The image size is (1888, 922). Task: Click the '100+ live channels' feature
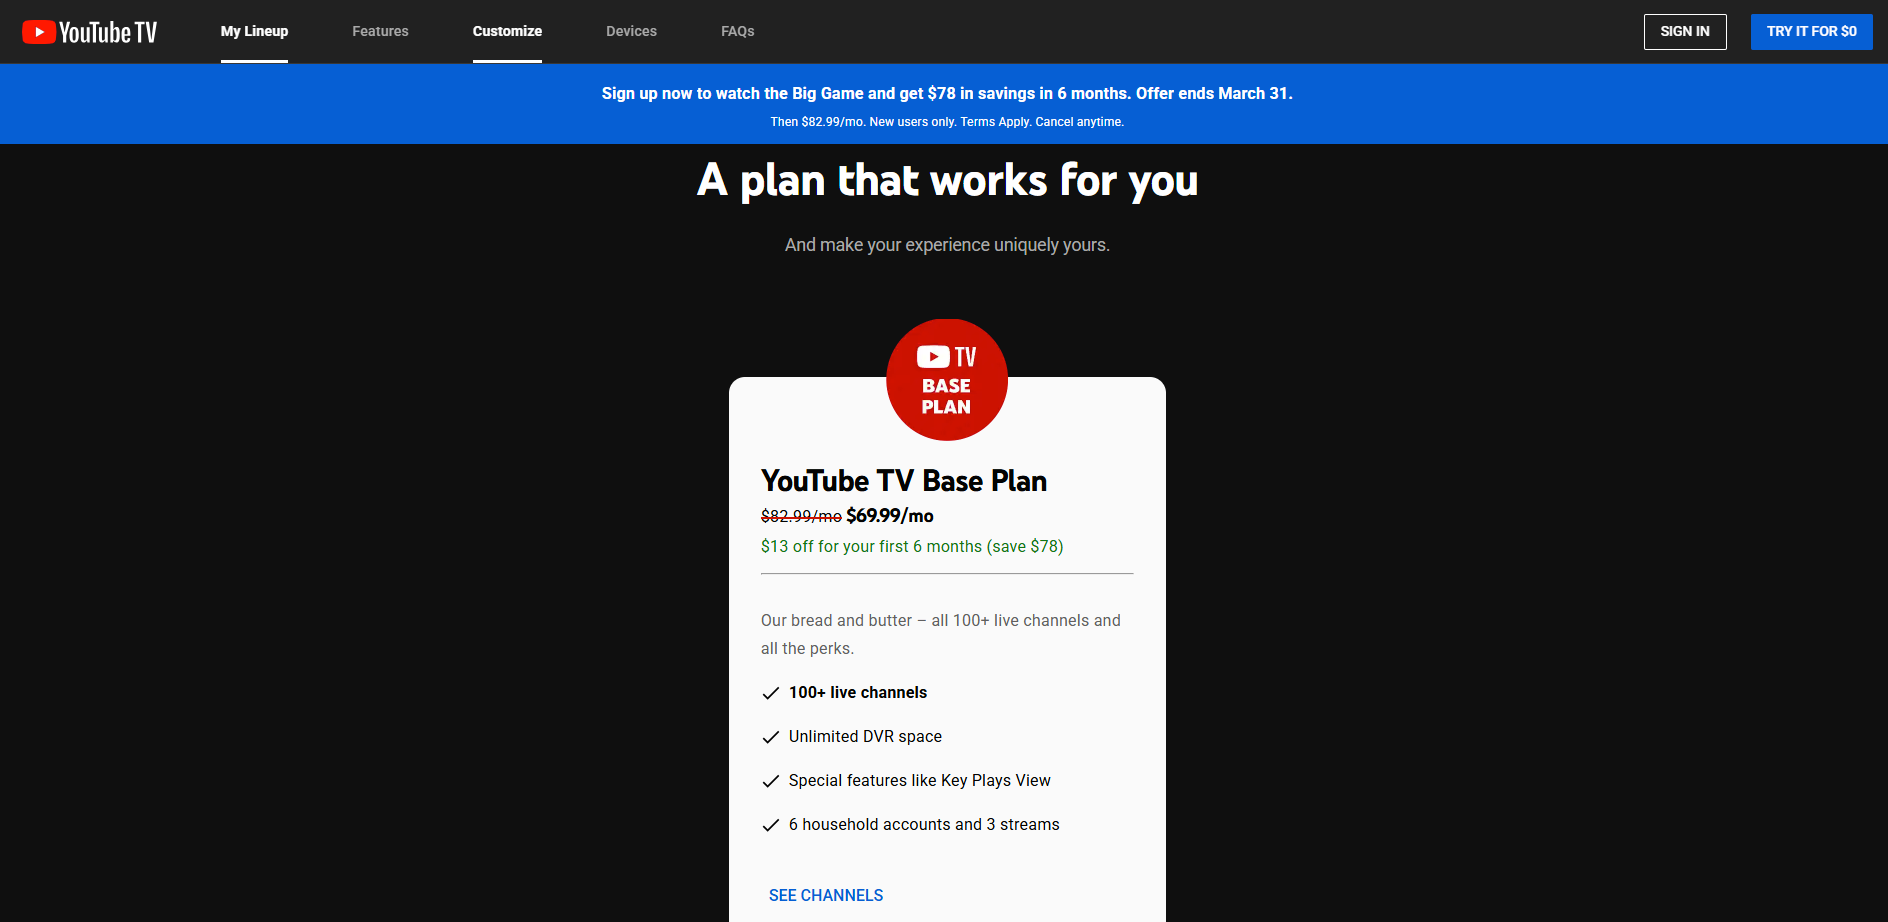[858, 692]
